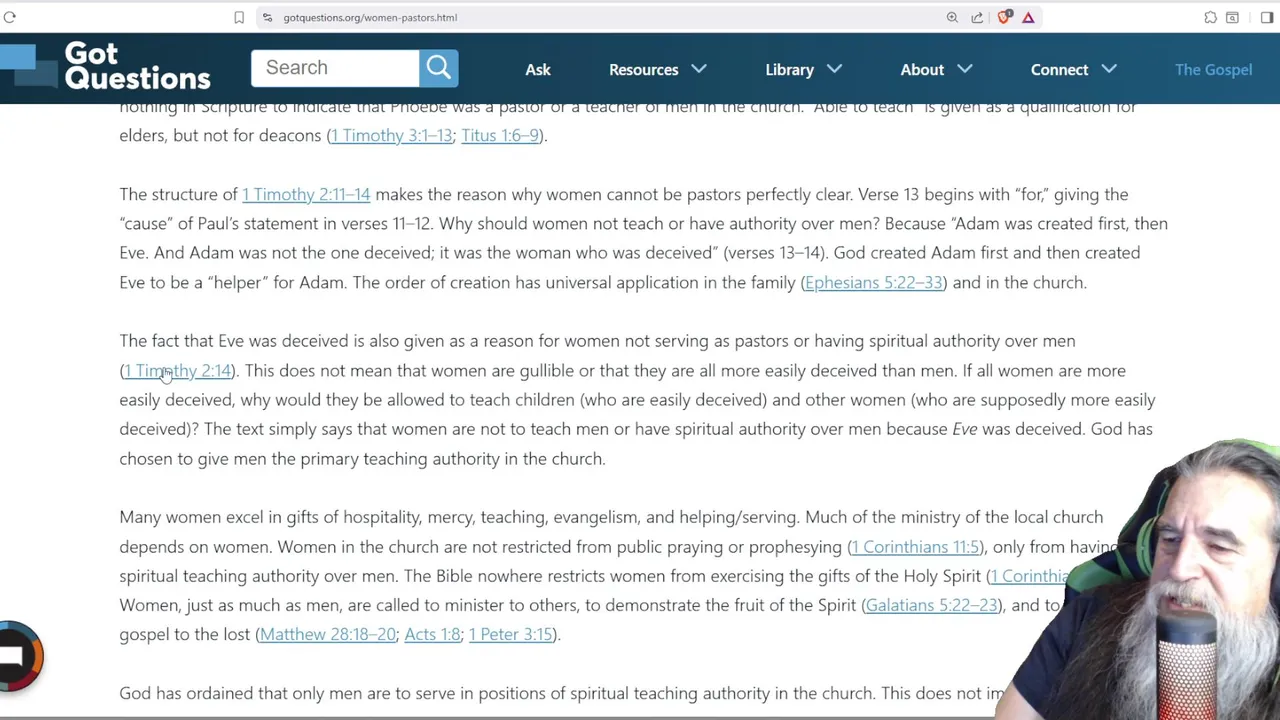The height and width of the screenshot is (720, 1280).
Task: Open the Galatians 5:22–23 reference link
Action: [931, 605]
